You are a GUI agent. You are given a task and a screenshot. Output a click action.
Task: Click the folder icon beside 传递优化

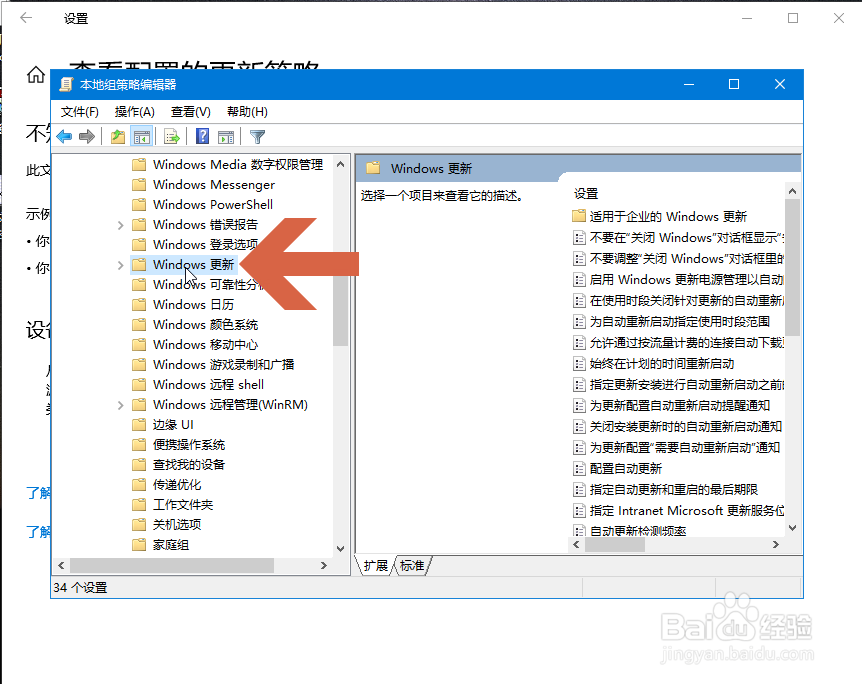(139, 484)
